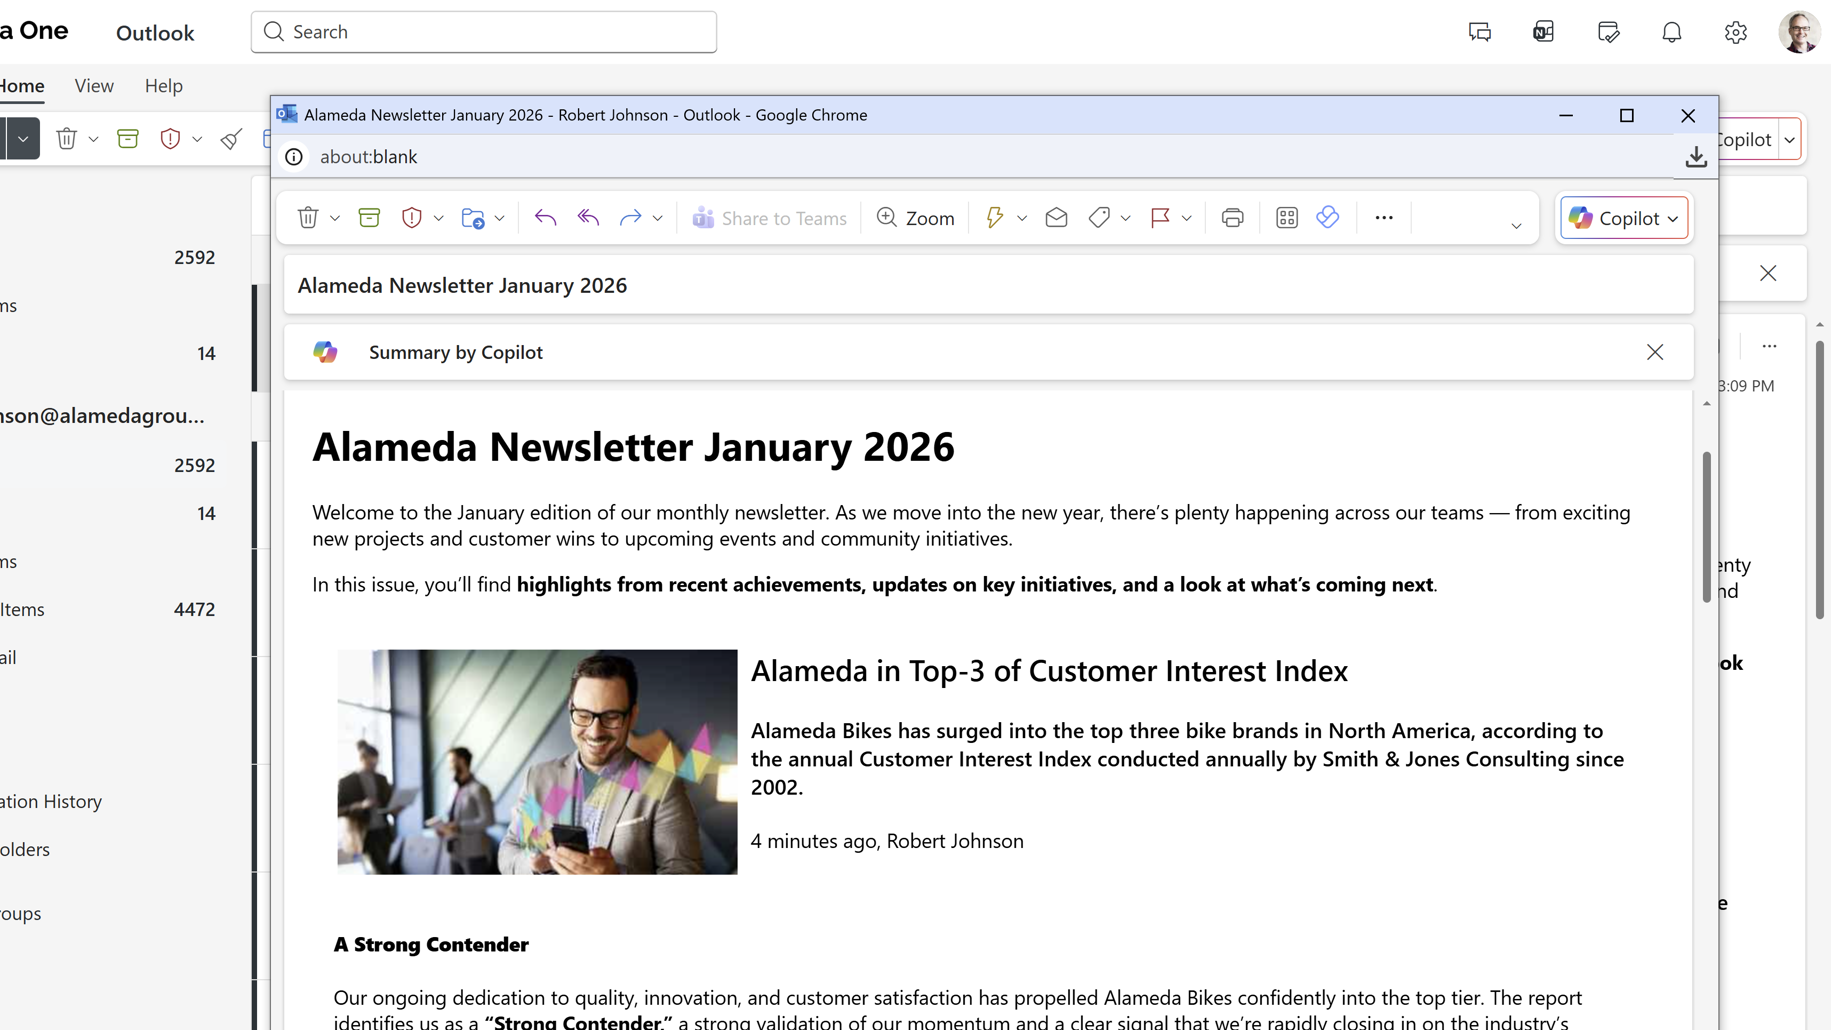Close the reading pane in background window

(x=1768, y=273)
